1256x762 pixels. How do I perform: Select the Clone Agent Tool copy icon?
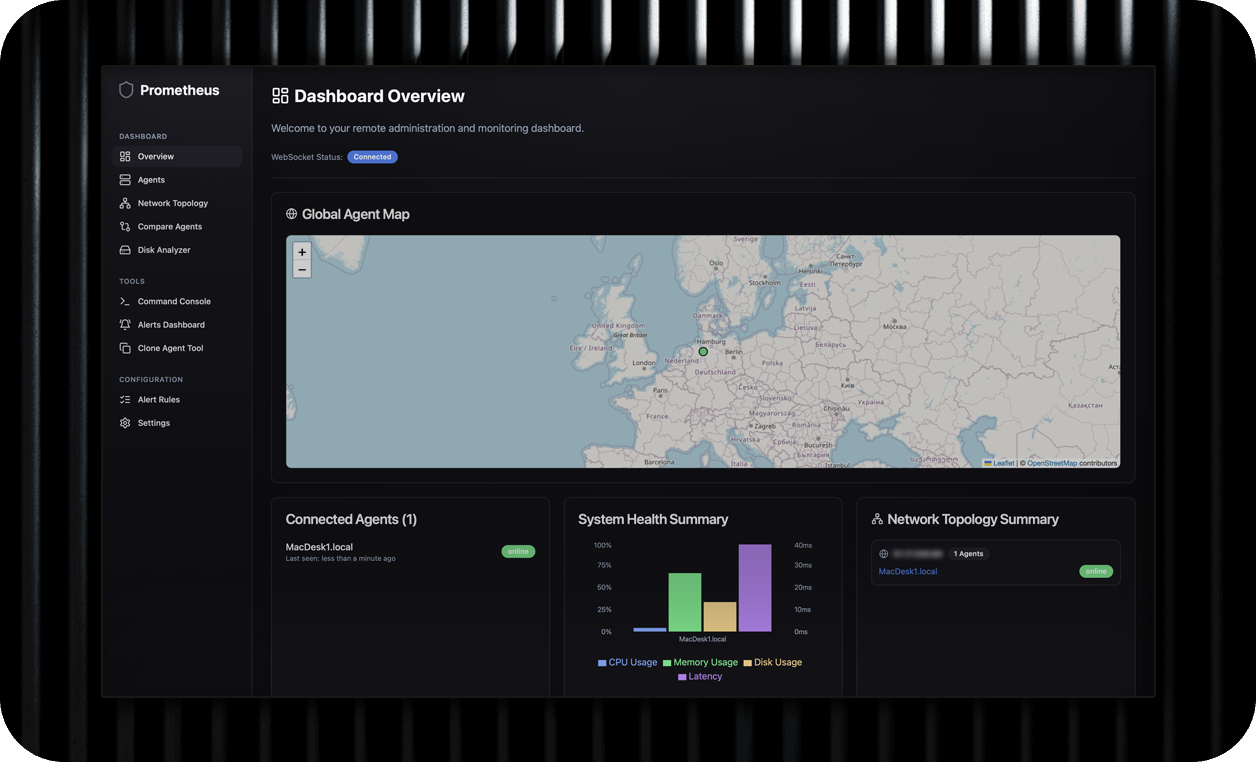[124, 347]
